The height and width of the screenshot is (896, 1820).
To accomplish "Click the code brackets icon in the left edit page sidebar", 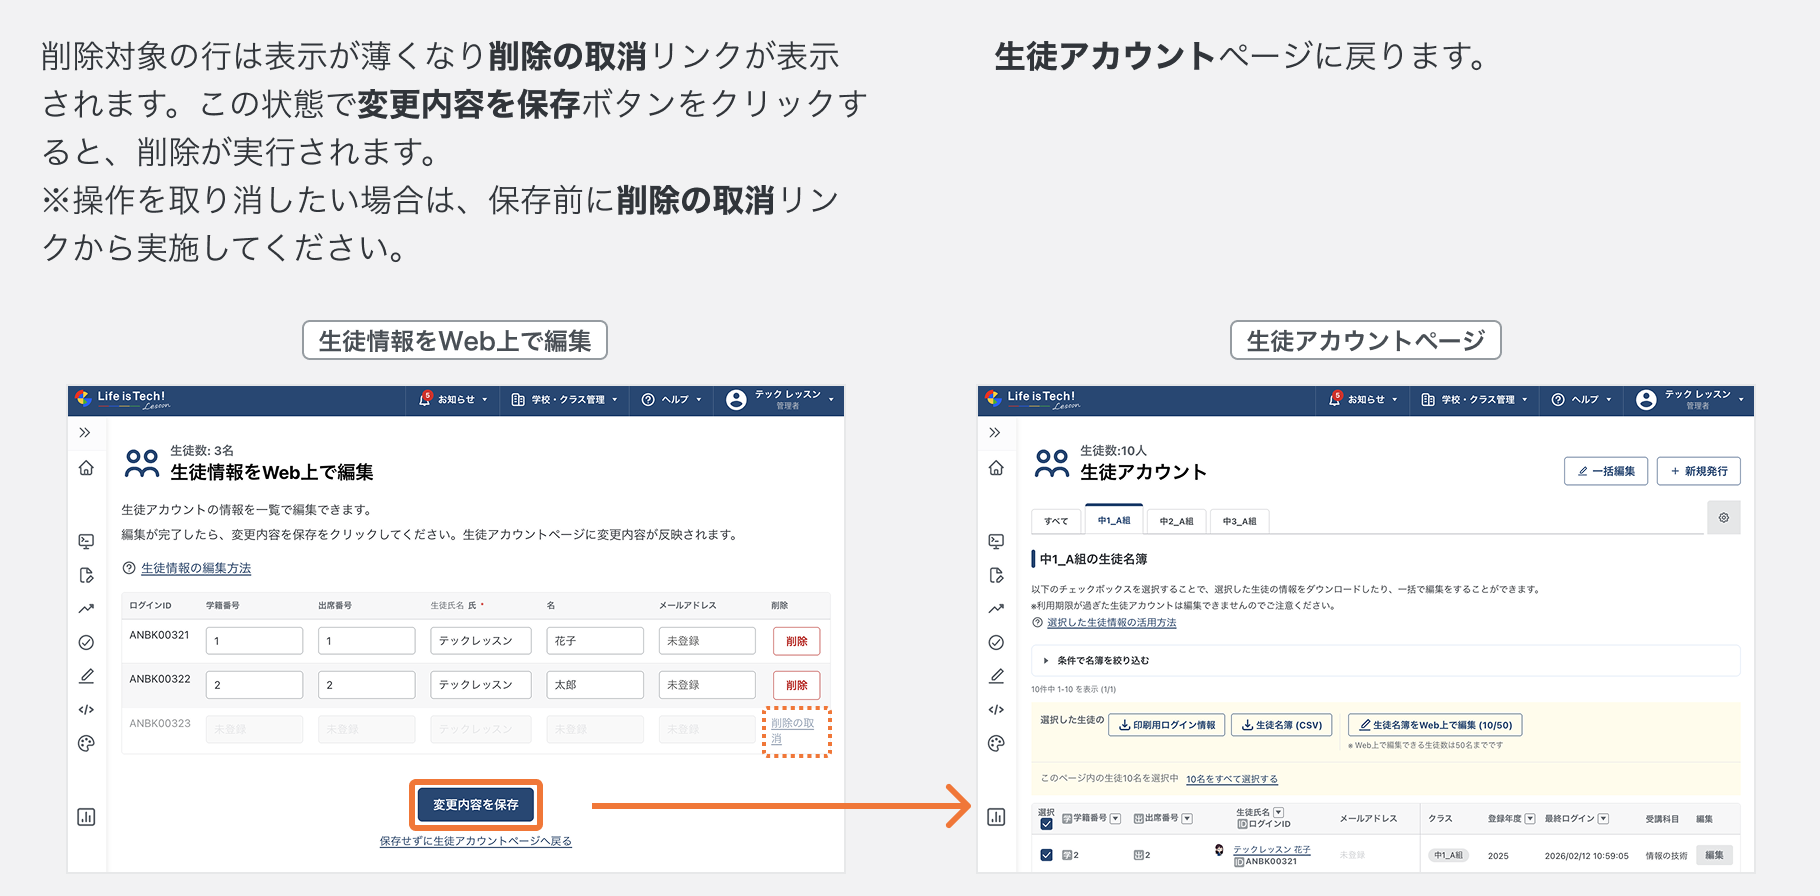I will click(86, 710).
